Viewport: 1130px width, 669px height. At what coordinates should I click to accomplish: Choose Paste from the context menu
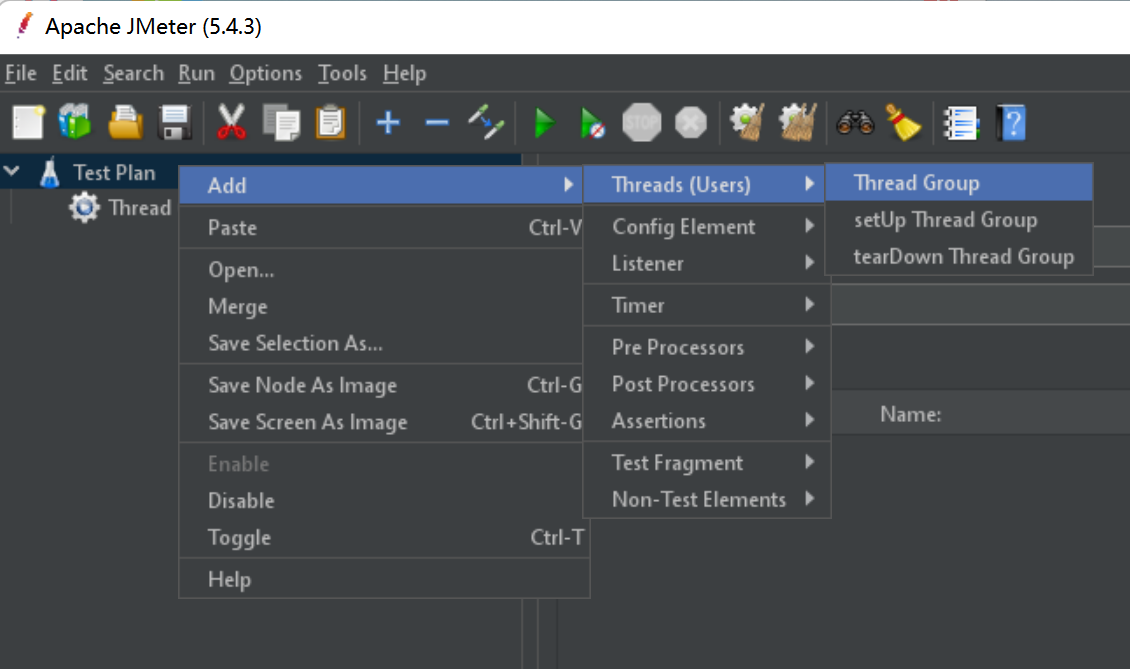[381, 228]
